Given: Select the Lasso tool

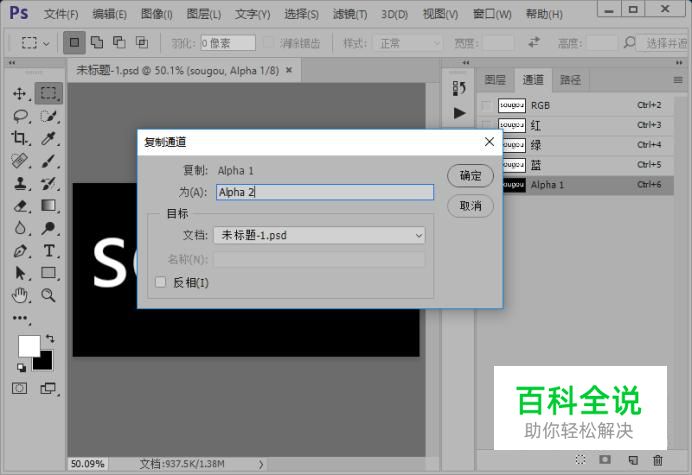Looking at the screenshot, I should point(20,116).
